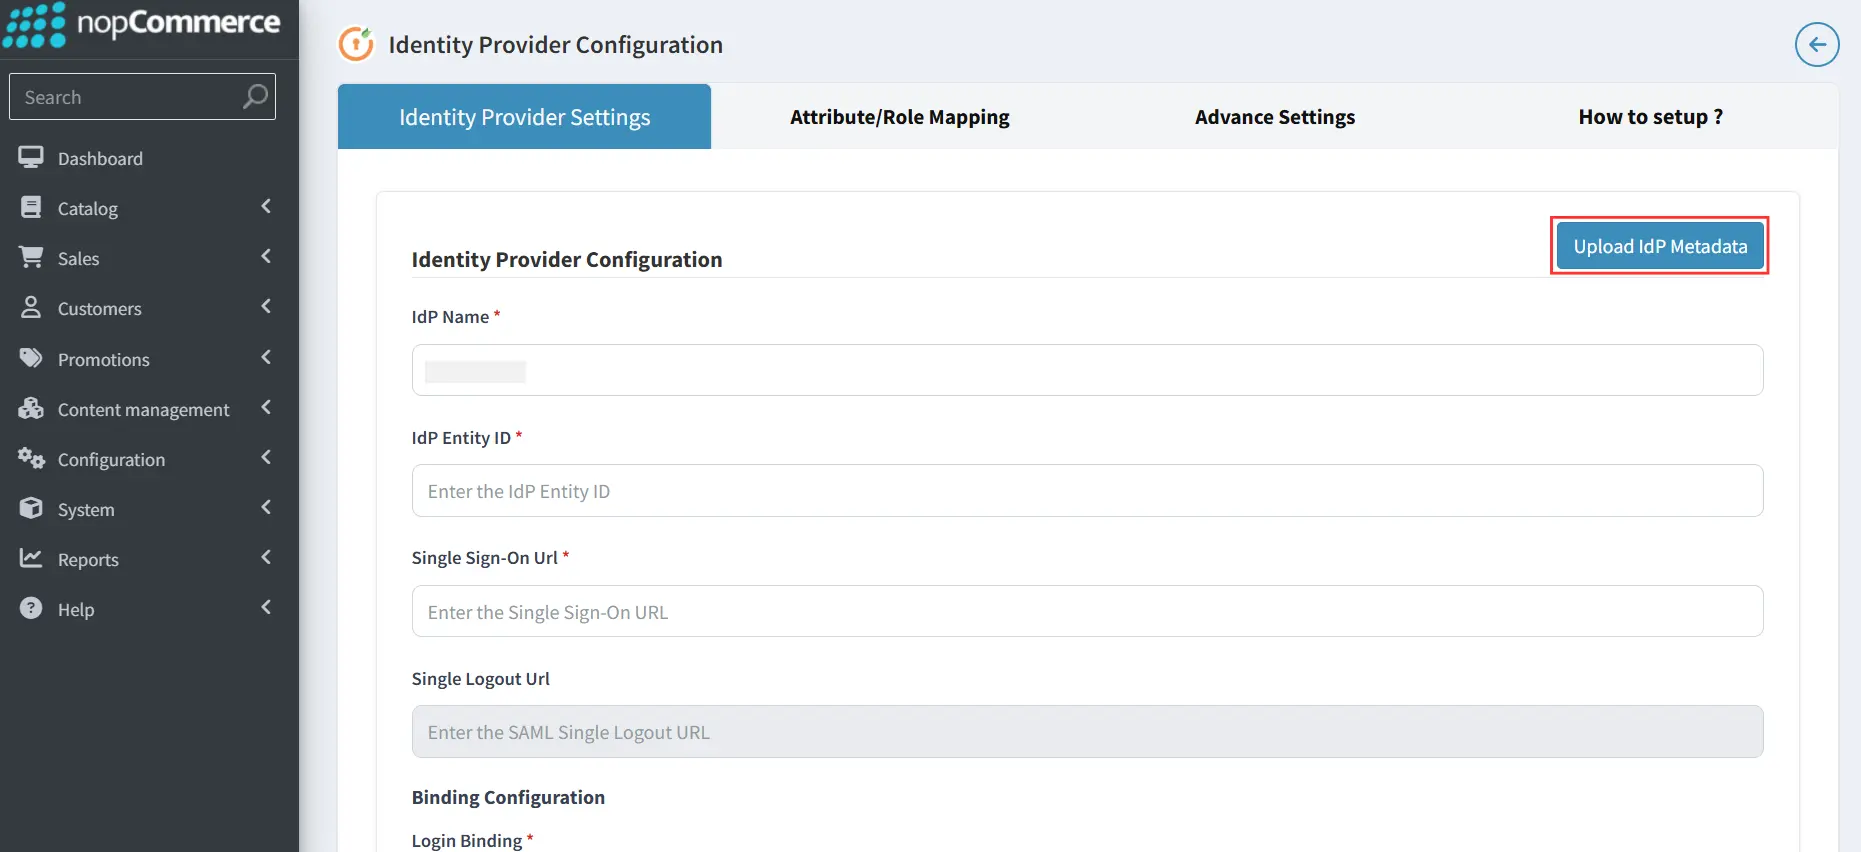This screenshot has height=852, width=1861.
Task: Click the Binding Configuration heading
Action: 508,797
